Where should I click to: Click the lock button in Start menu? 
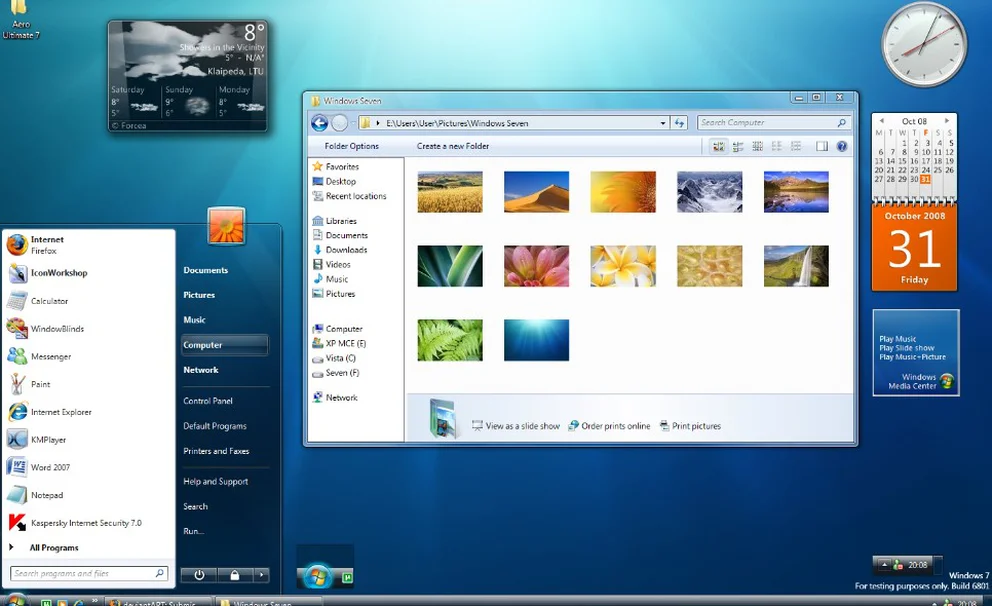tap(234, 575)
